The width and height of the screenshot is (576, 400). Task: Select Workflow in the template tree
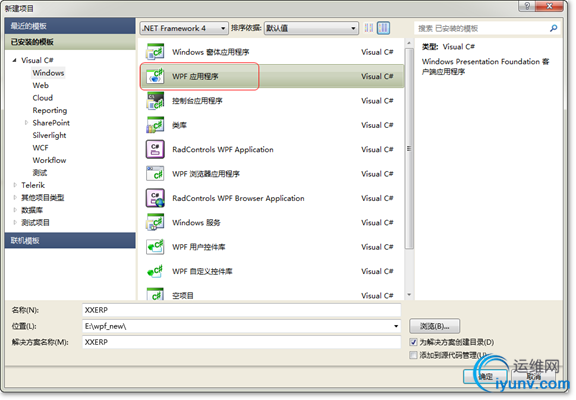click(x=49, y=160)
